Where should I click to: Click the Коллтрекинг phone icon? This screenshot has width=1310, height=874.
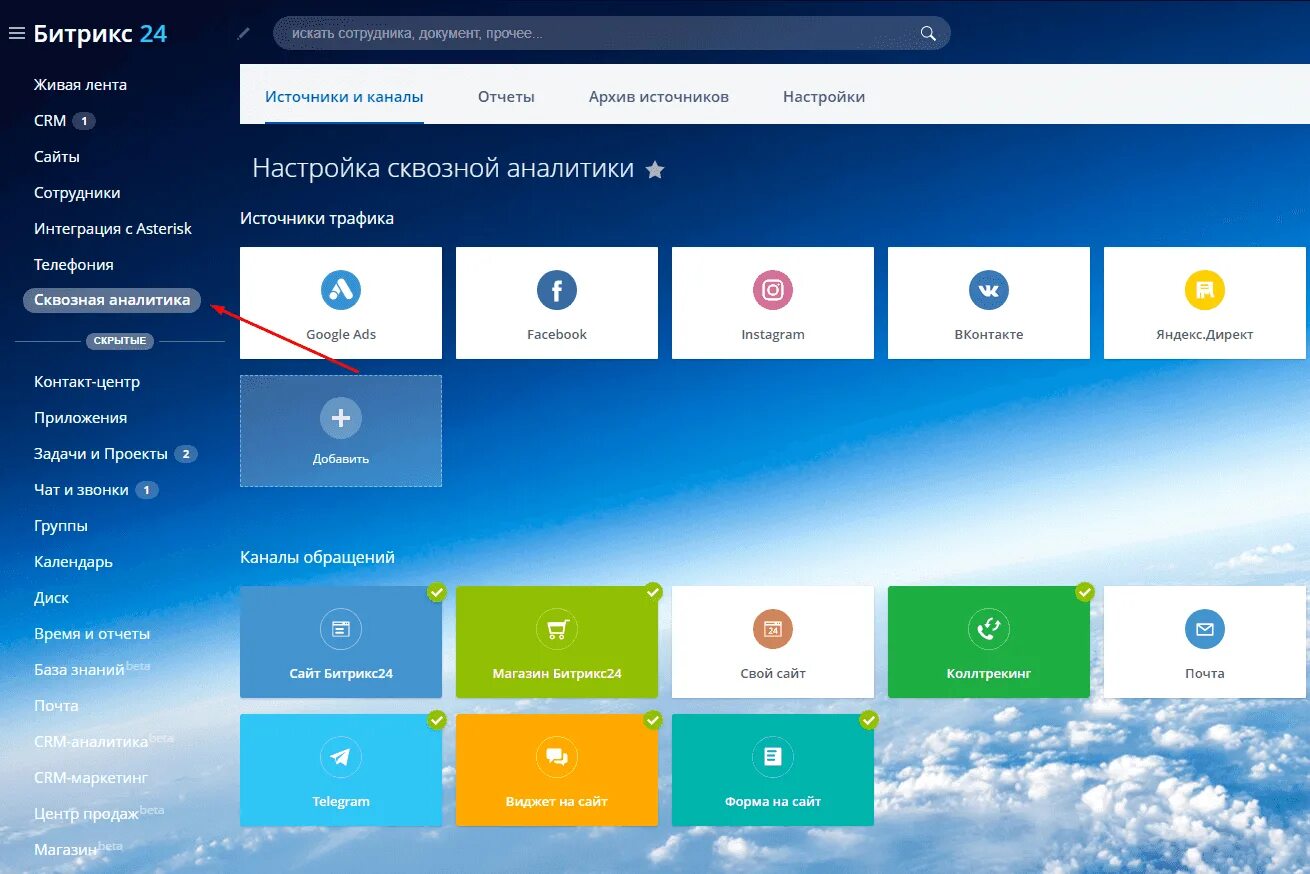point(988,629)
